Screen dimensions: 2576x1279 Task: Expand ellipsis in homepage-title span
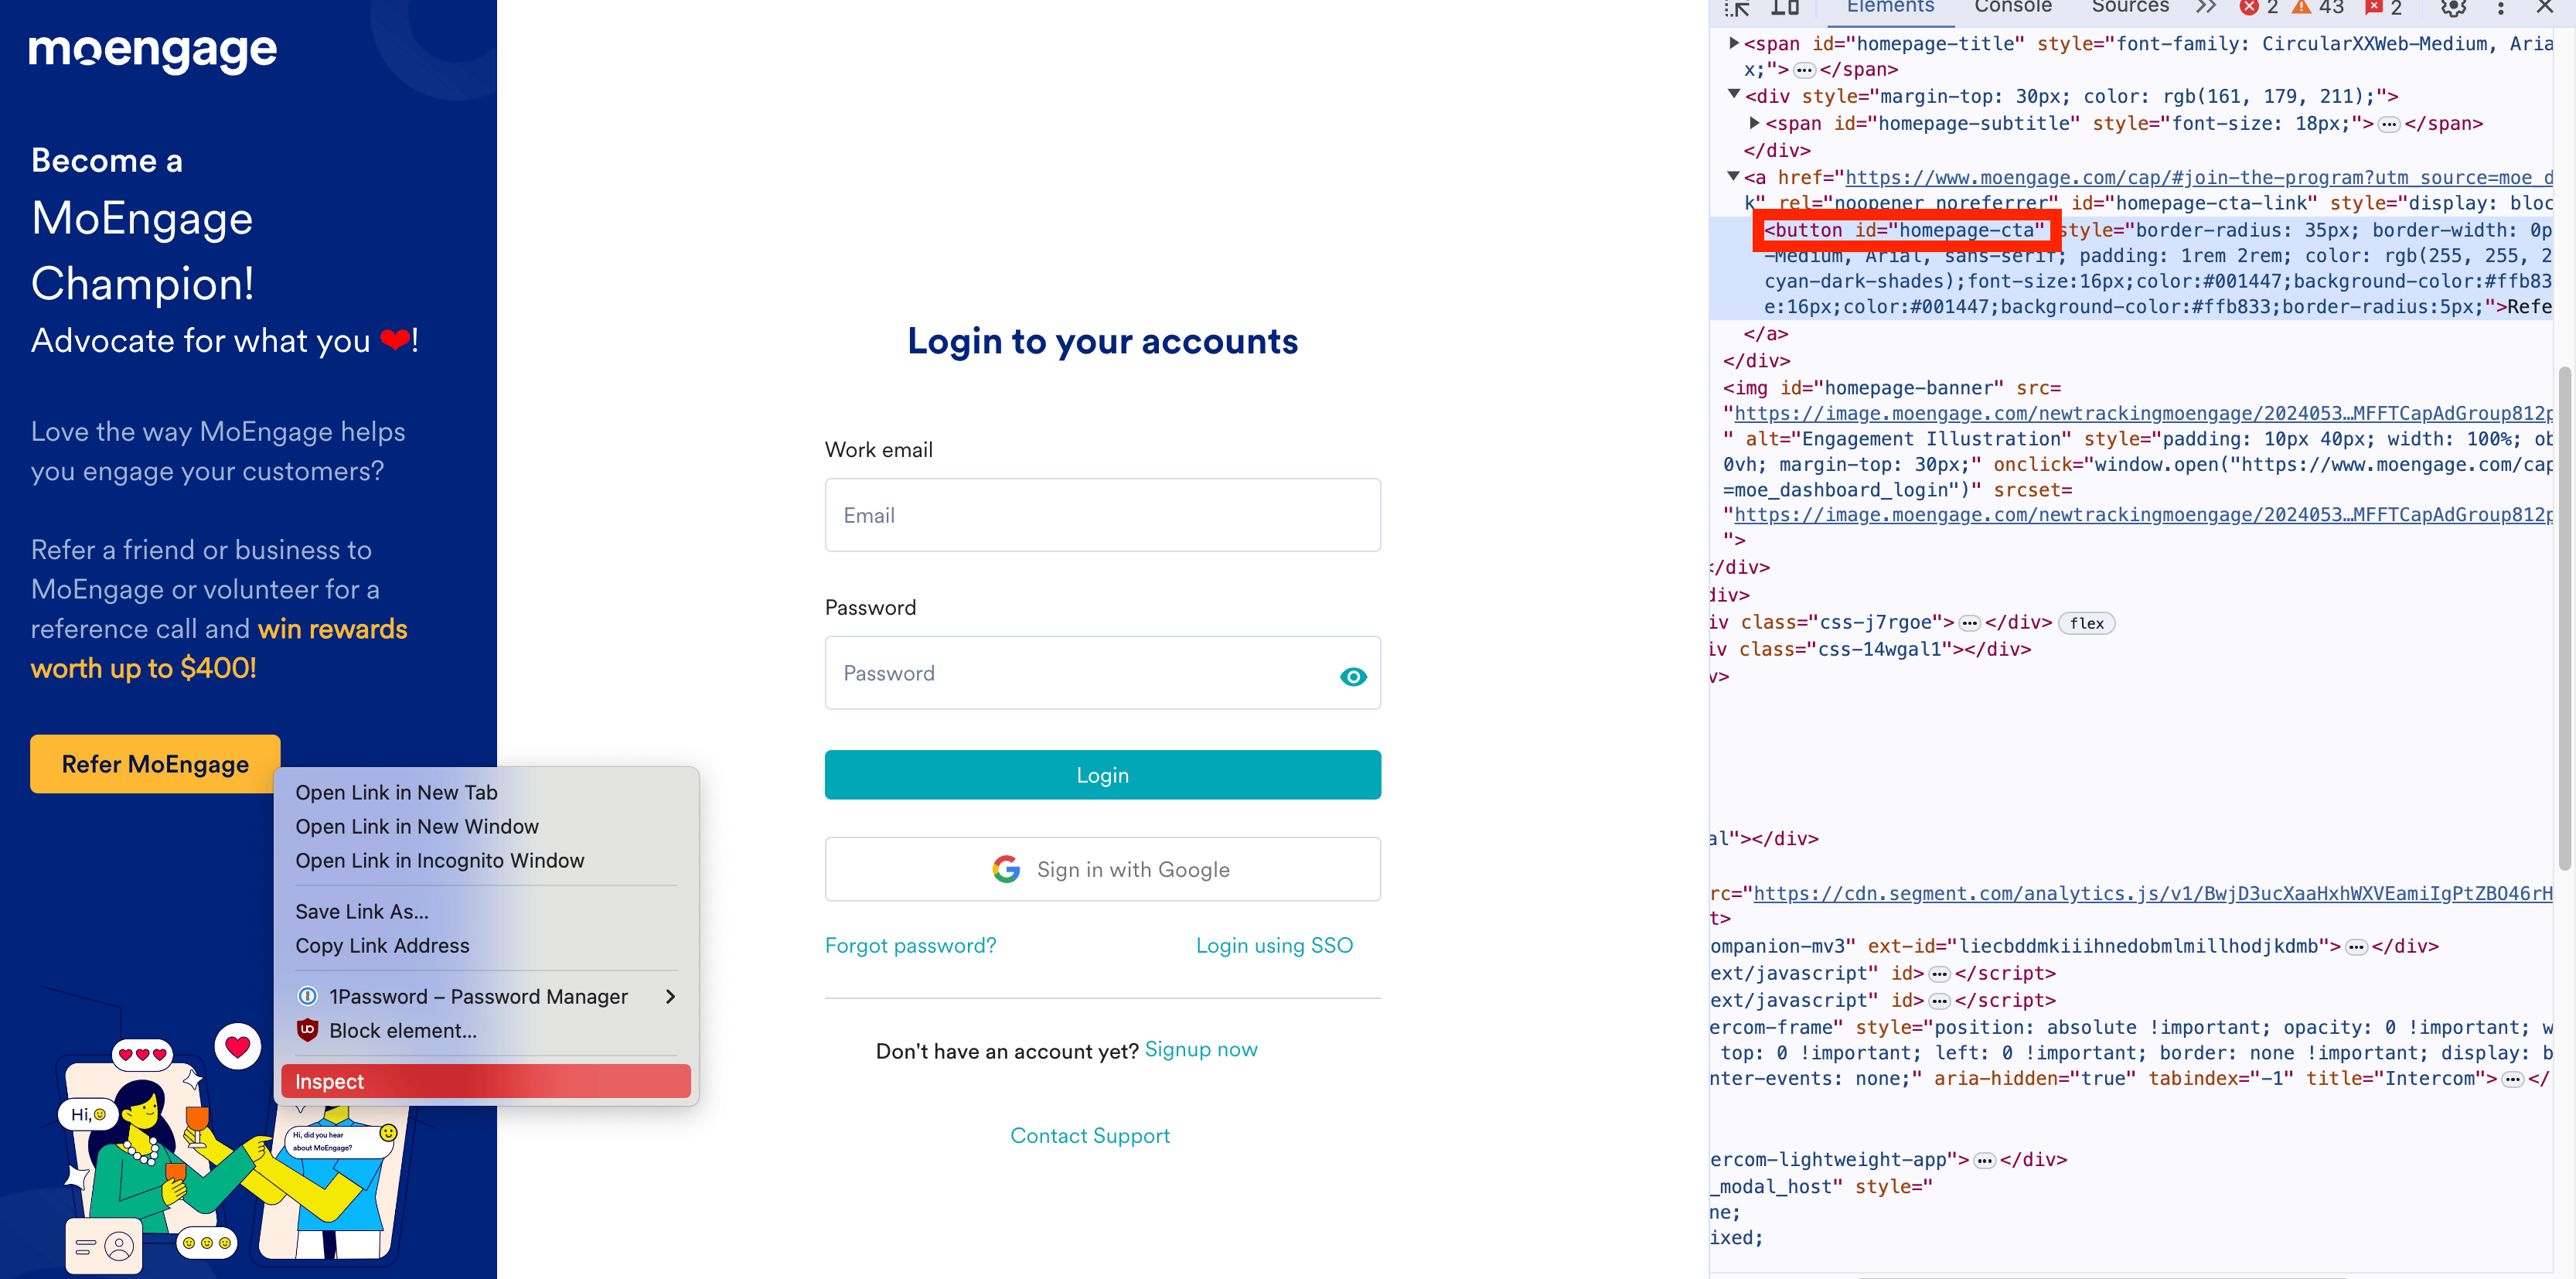[x=1804, y=70]
